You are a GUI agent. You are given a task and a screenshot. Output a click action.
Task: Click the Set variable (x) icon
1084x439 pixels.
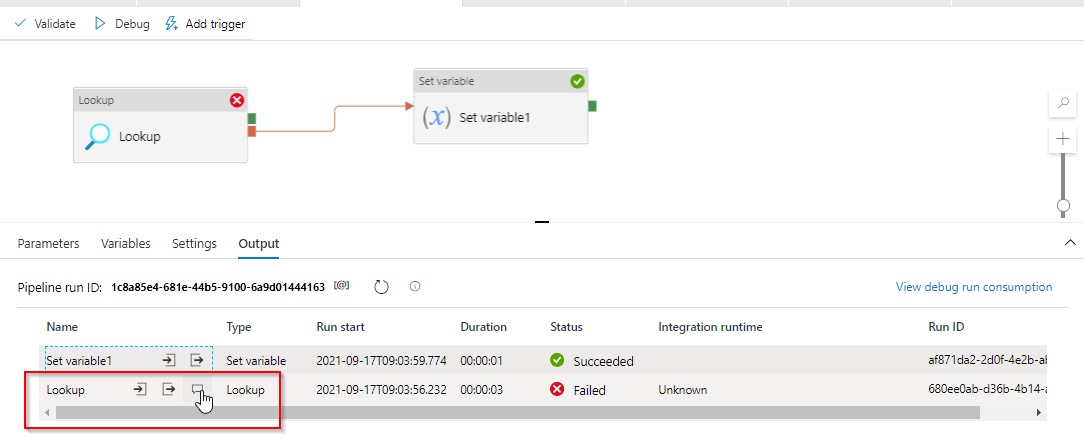pos(437,117)
